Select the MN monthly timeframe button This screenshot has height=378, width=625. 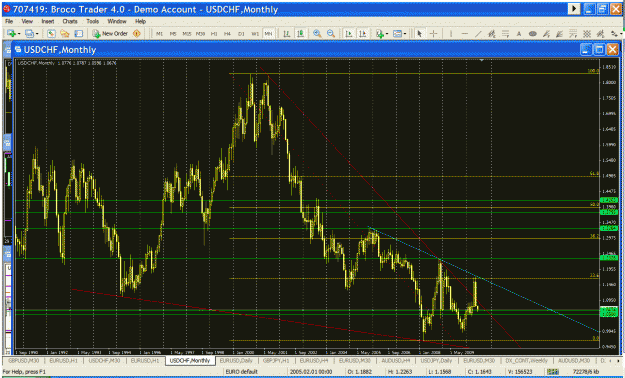[x=268, y=34]
